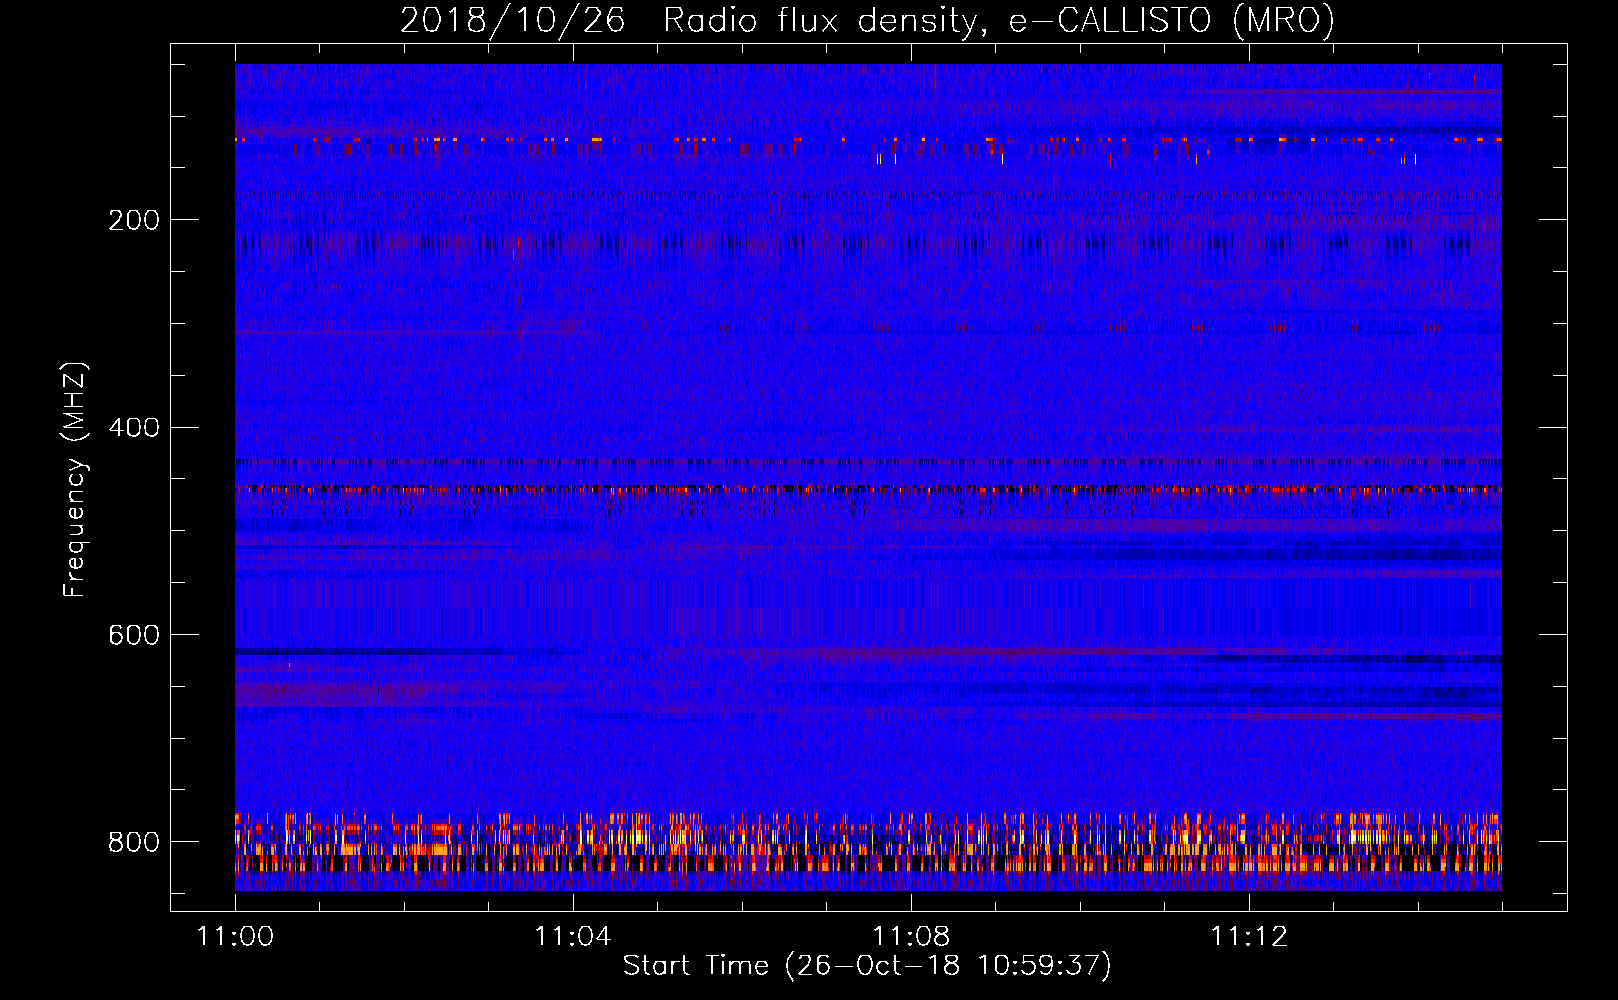Click the 200 frequency tick label
Screen dimensions: 1618x1000
pyautogui.click(x=133, y=219)
